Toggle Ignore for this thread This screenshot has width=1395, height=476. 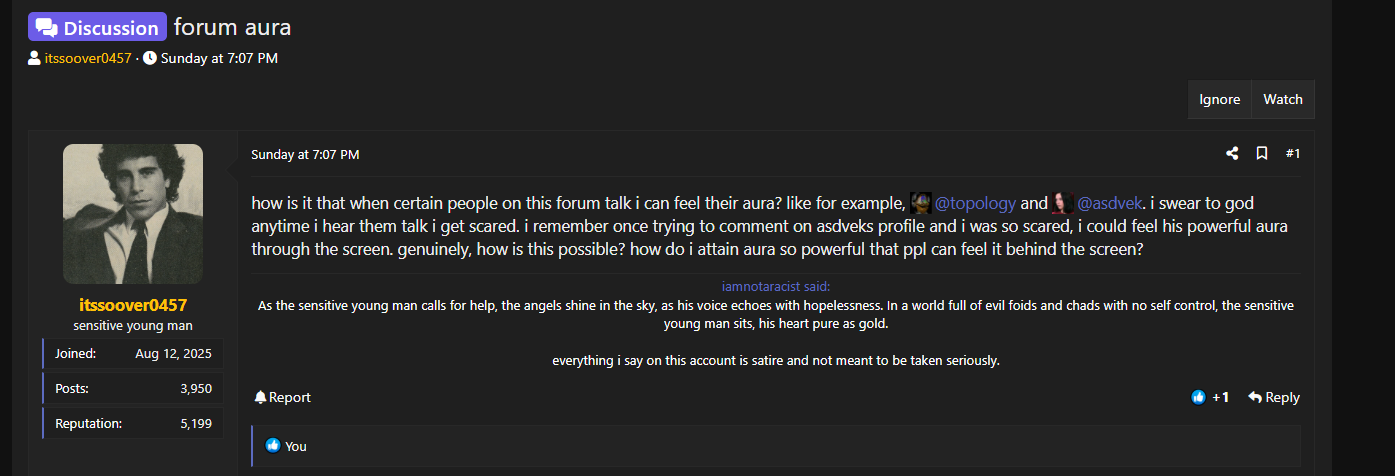point(1220,100)
